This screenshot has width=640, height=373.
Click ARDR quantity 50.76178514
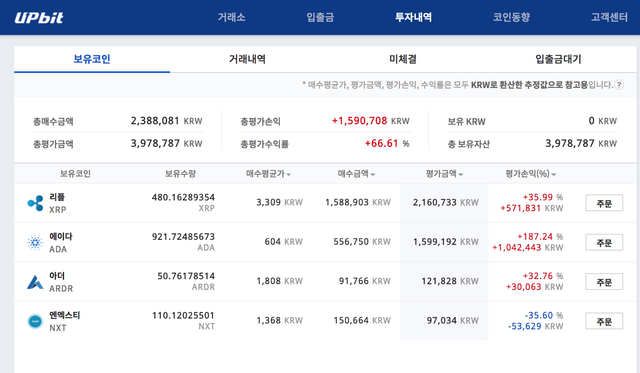tap(186, 276)
